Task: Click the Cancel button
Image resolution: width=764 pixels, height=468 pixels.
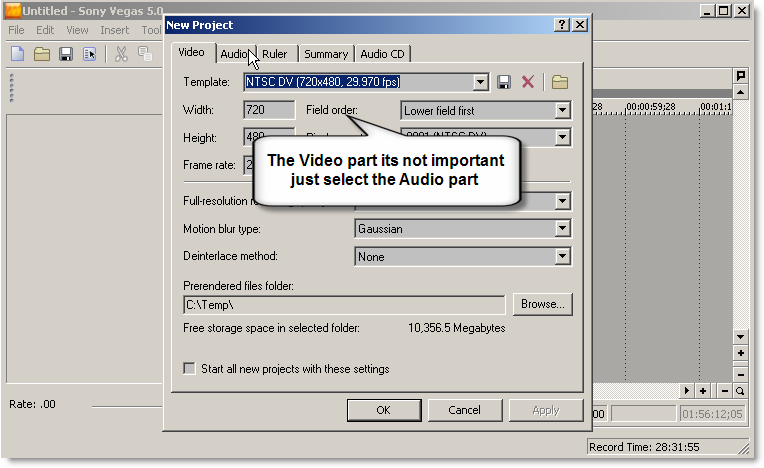Action: pyautogui.click(x=465, y=410)
